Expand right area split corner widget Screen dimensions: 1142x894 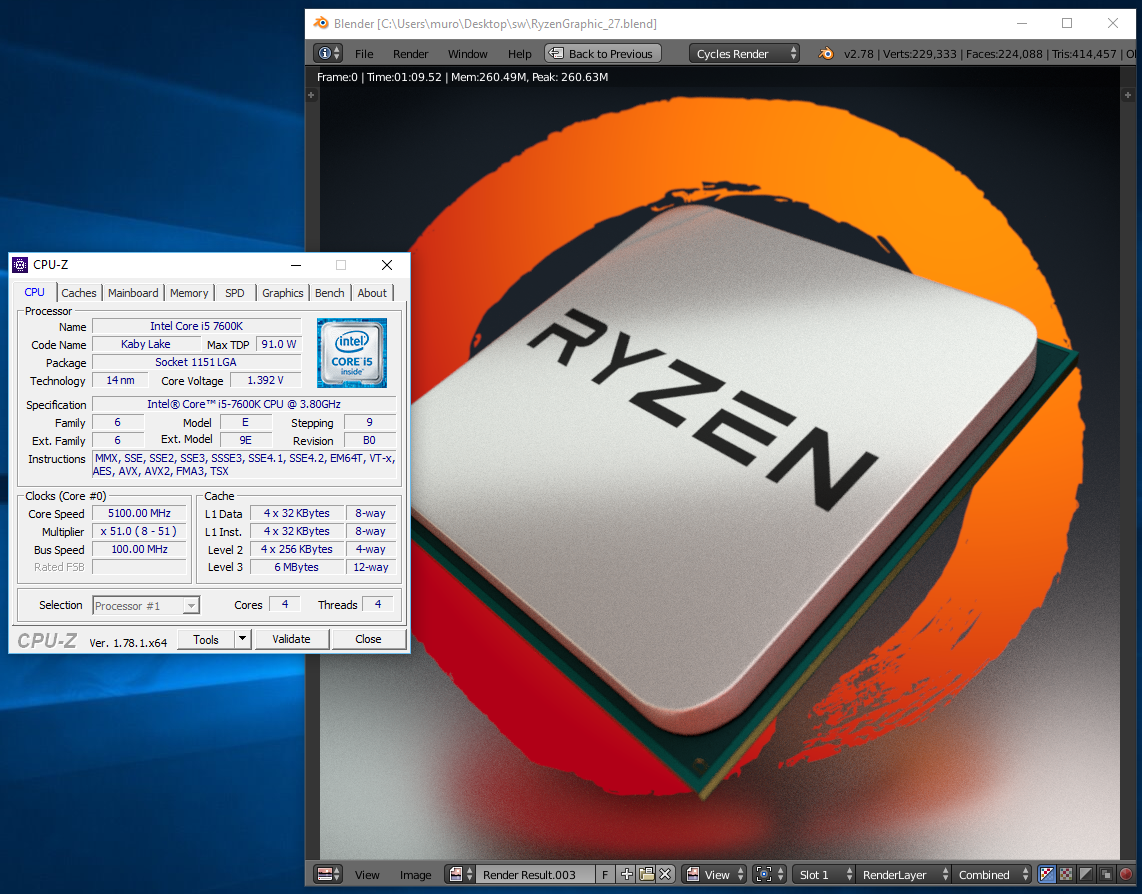click(x=1127, y=95)
